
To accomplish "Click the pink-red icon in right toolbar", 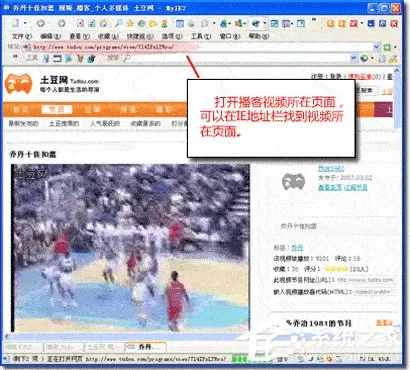I will point(354,23).
